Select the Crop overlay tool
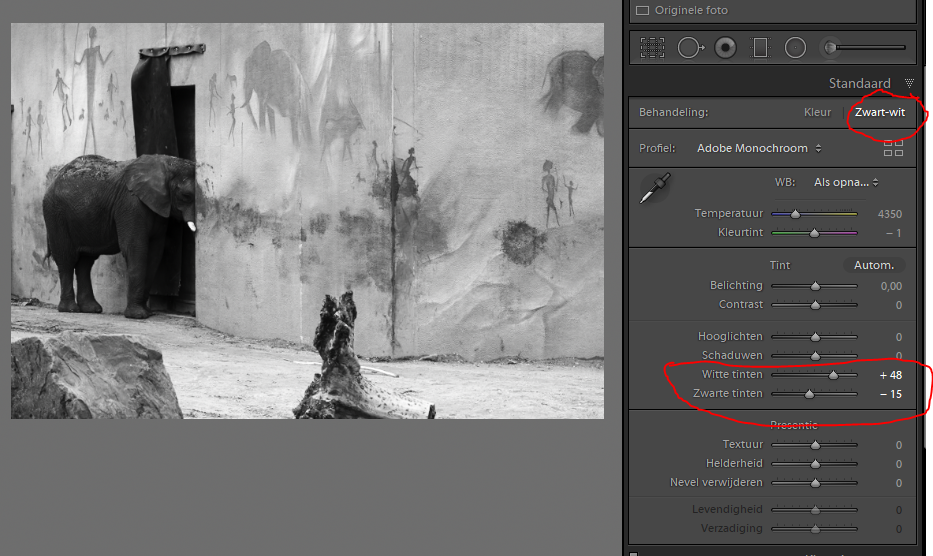This screenshot has height=556, width=933. [653, 47]
